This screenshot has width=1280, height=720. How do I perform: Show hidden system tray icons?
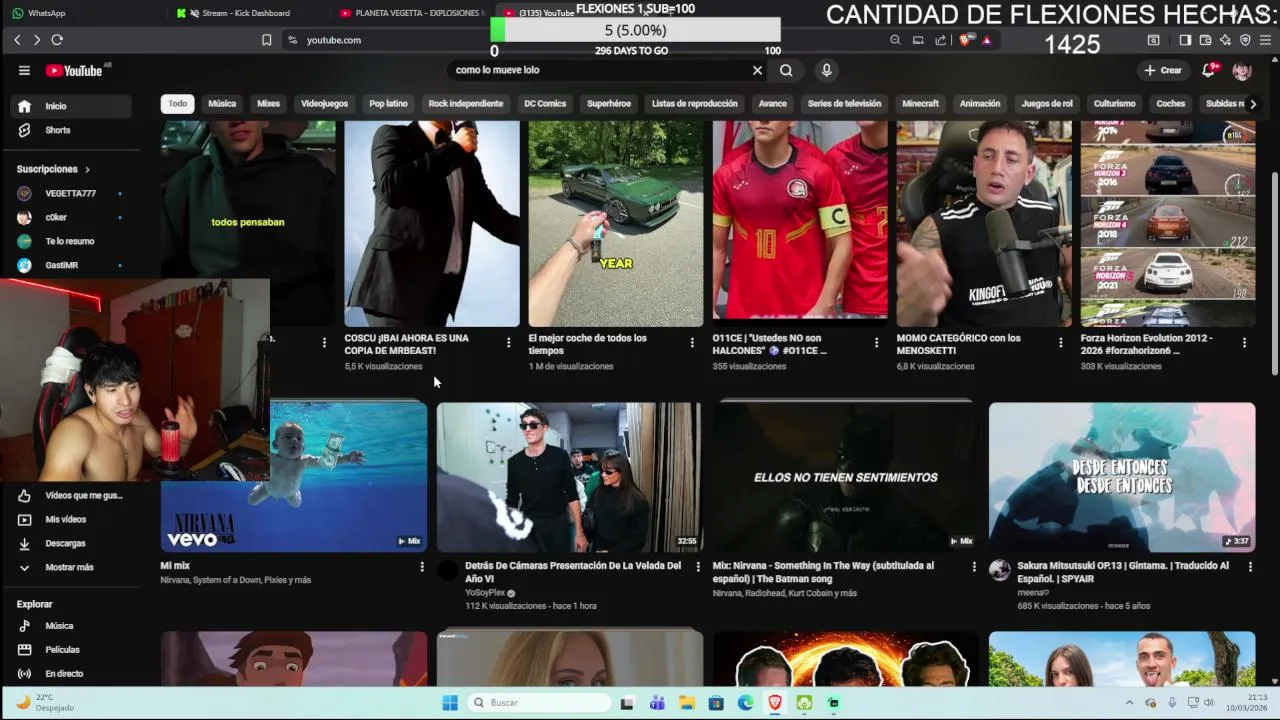point(1130,703)
